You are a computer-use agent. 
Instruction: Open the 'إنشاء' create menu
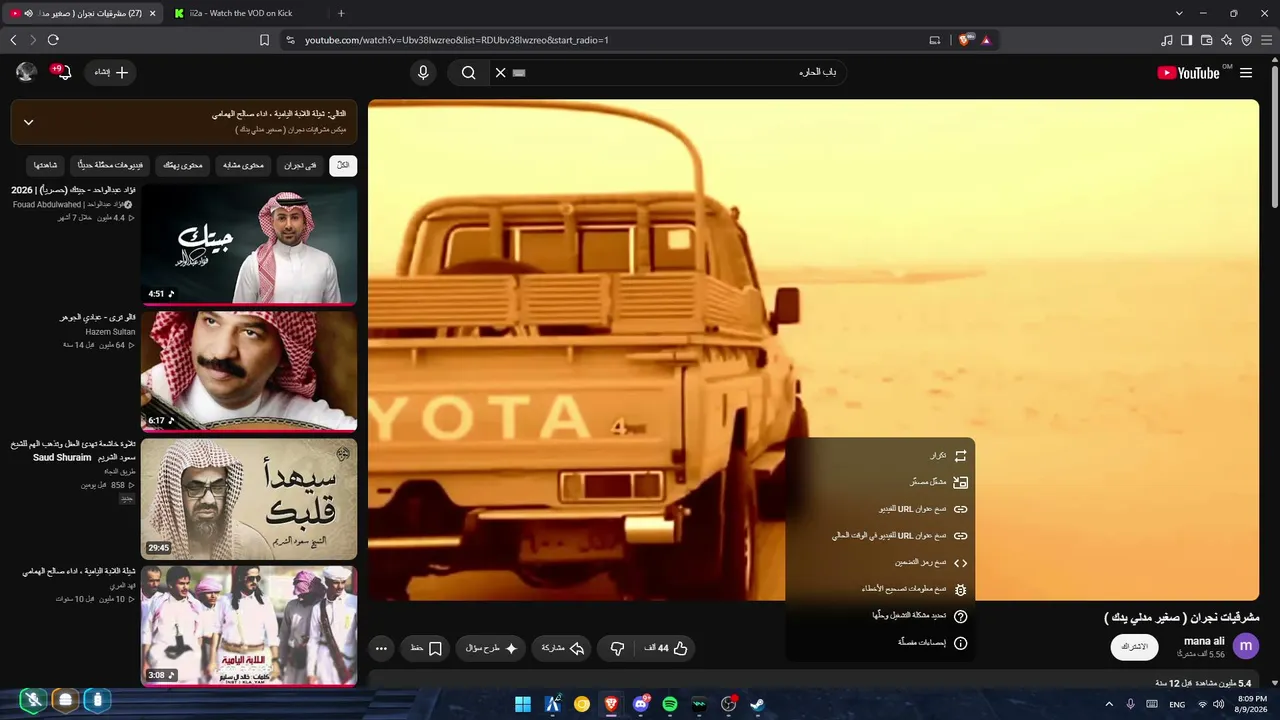(x=111, y=72)
